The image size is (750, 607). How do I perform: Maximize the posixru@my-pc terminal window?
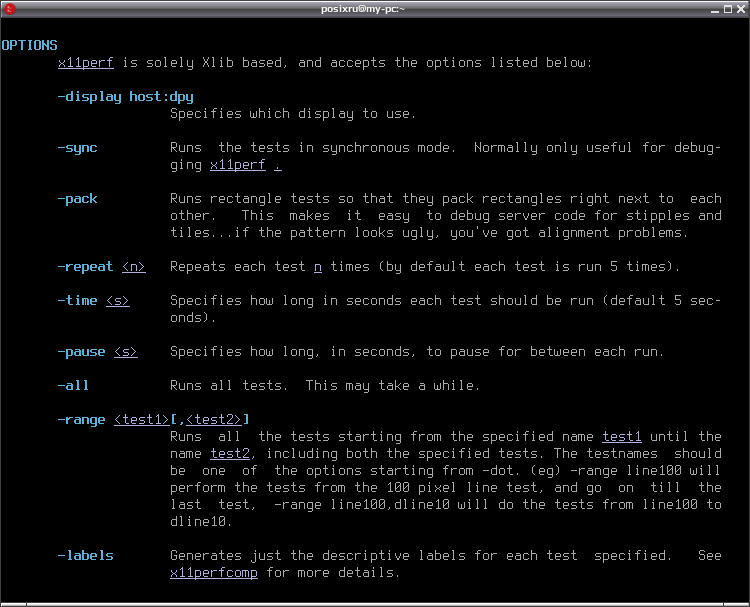point(728,9)
